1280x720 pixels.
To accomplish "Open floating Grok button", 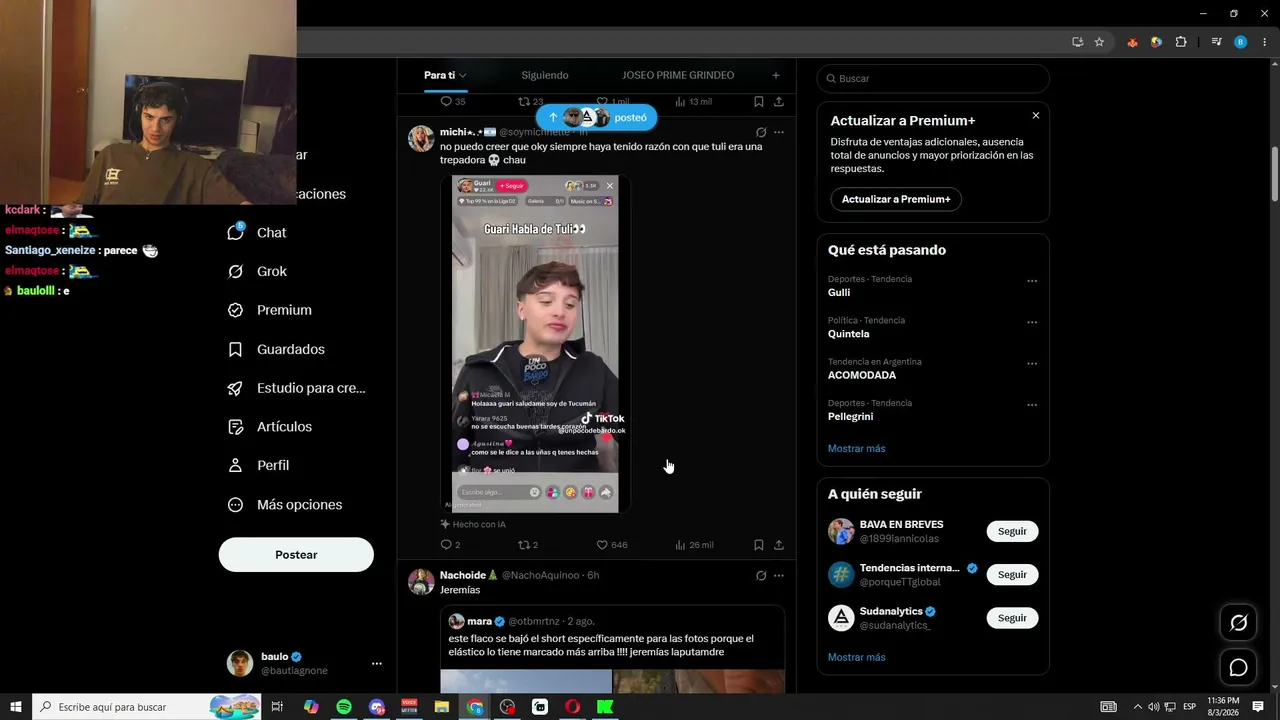I will pyautogui.click(x=1238, y=623).
